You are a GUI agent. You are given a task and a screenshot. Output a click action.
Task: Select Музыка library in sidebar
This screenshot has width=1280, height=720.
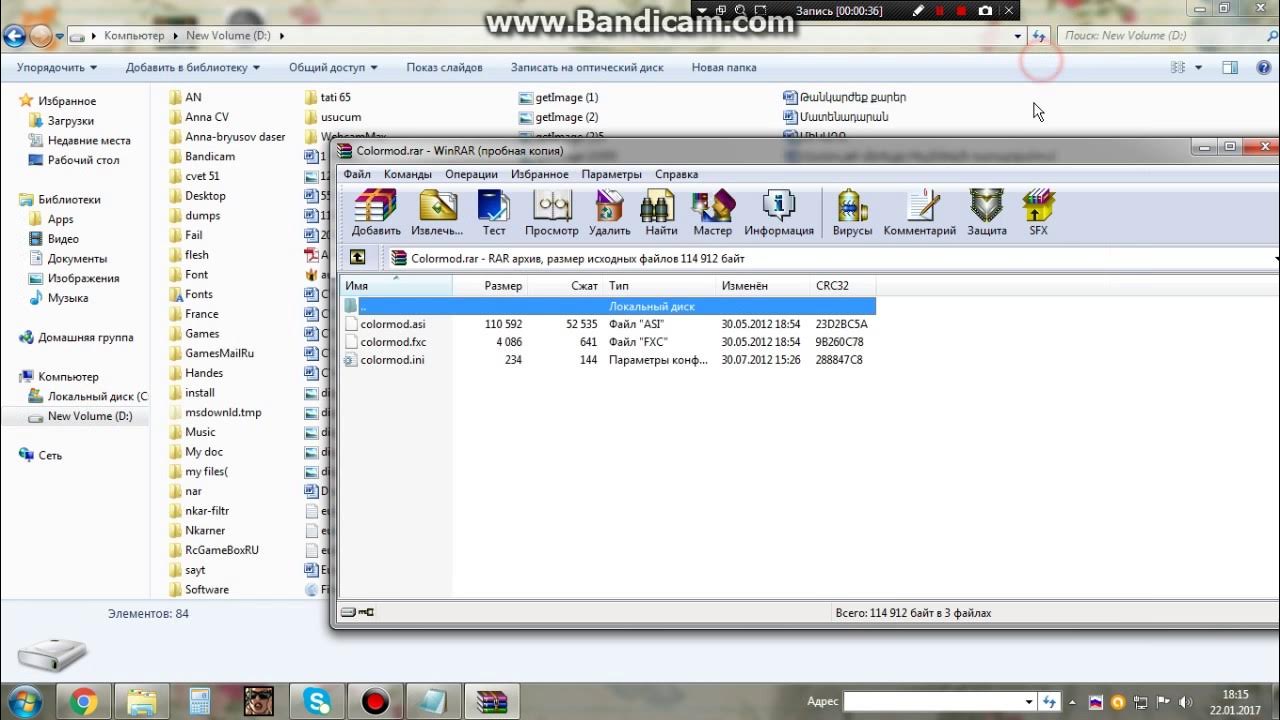tap(67, 298)
